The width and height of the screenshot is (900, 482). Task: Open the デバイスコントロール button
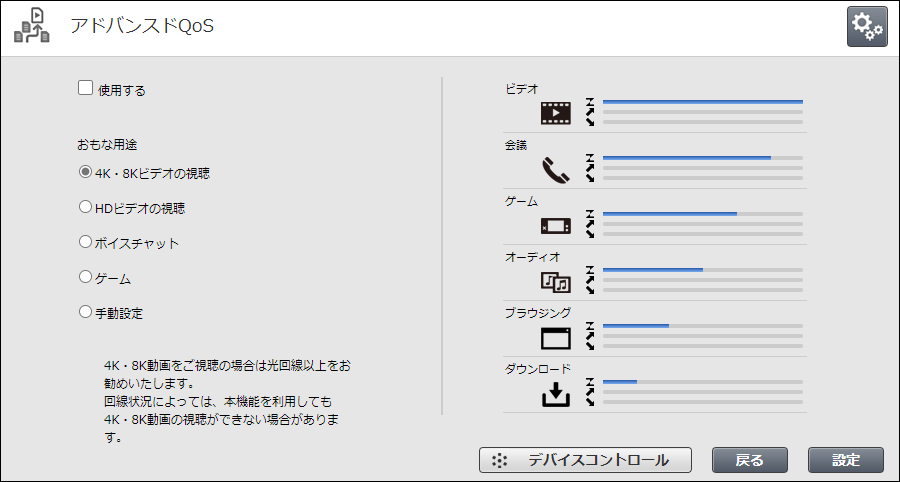pos(585,460)
